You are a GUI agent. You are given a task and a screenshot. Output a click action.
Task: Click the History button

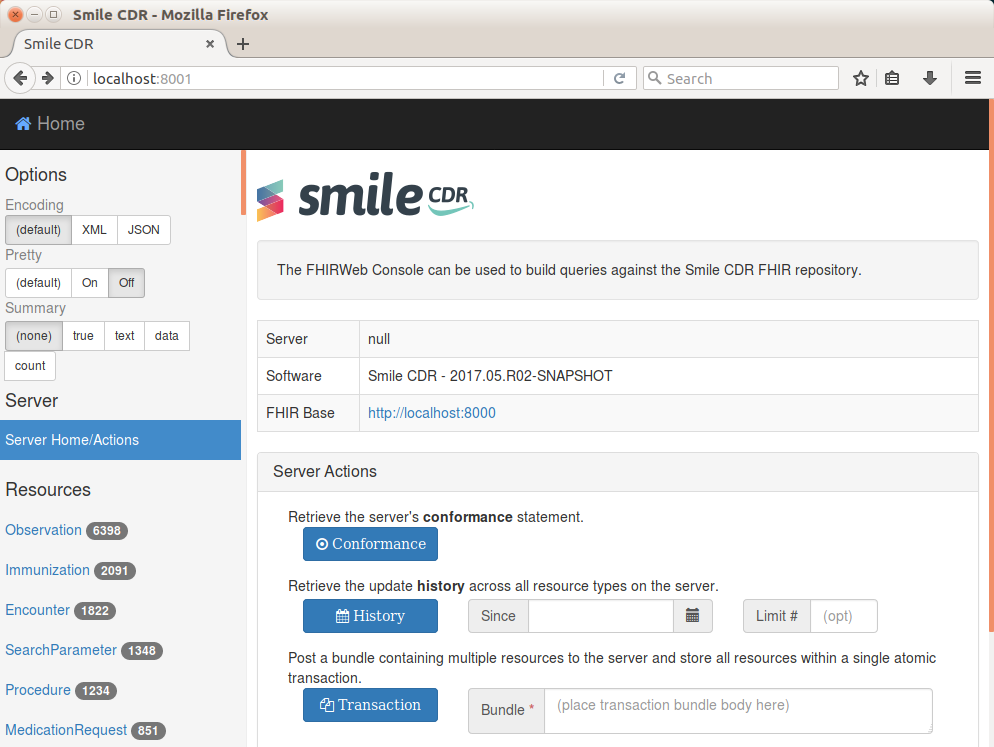click(370, 616)
